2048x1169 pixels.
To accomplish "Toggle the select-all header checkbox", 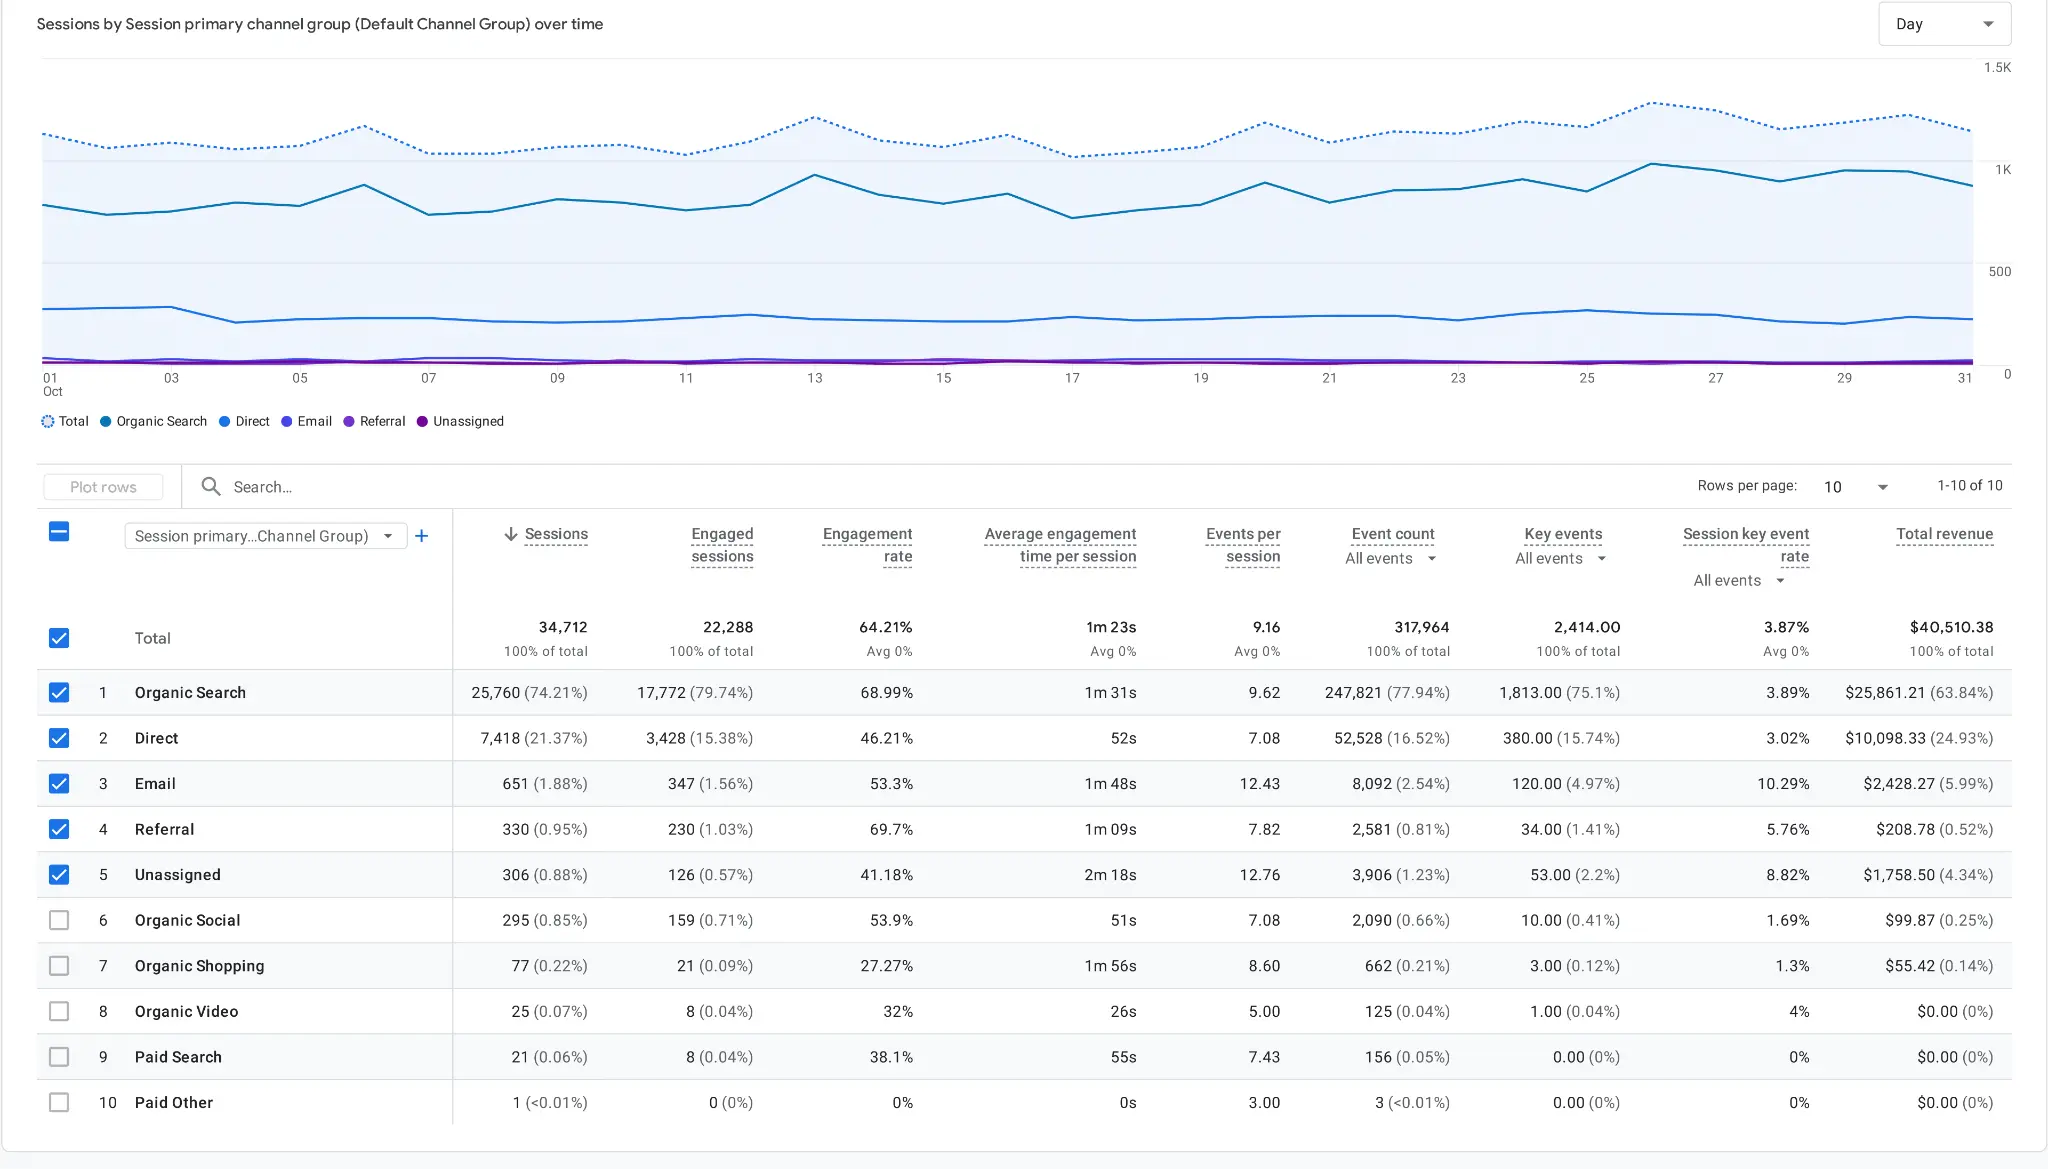I will [59, 531].
